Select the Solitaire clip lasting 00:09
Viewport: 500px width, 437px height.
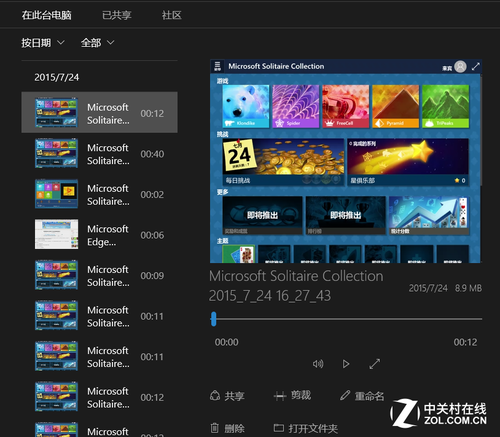99,275
